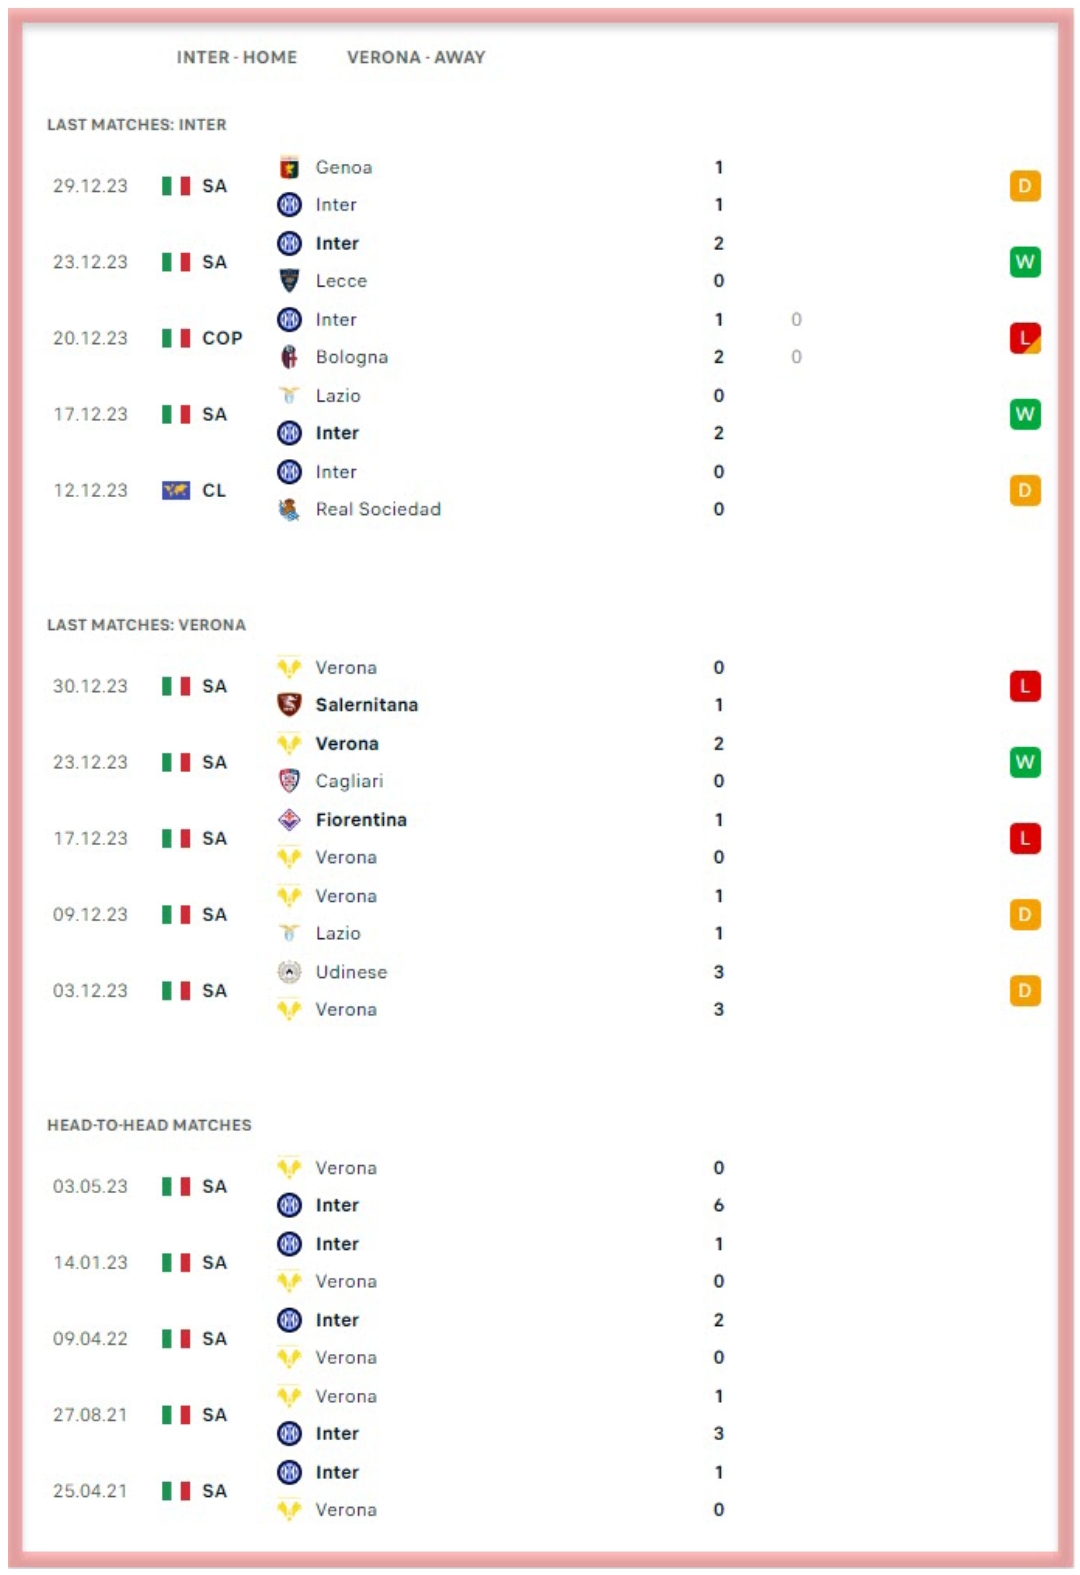This screenshot has width=1080, height=1575.
Task: Click the Real Sociedad crest icon
Action: tap(289, 509)
